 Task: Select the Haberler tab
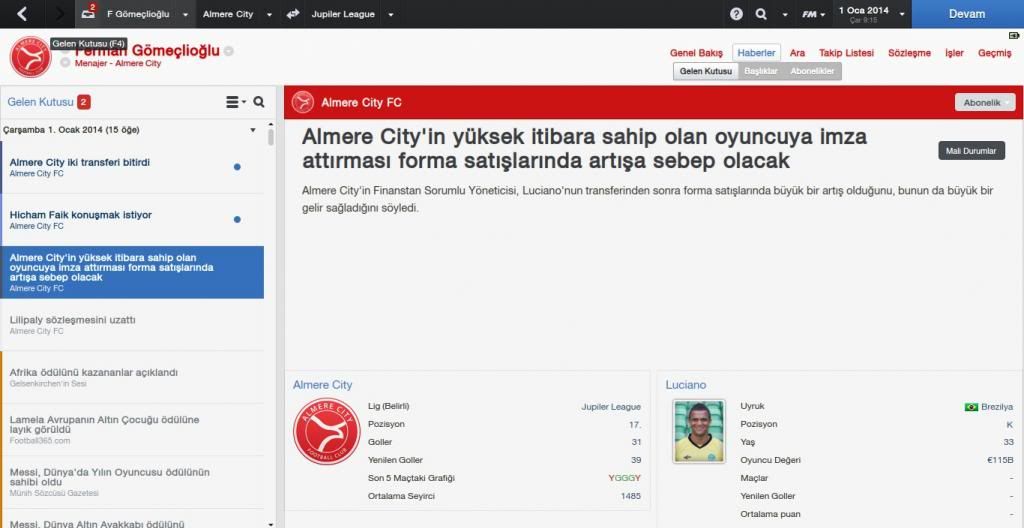click(x=756, y=53)
